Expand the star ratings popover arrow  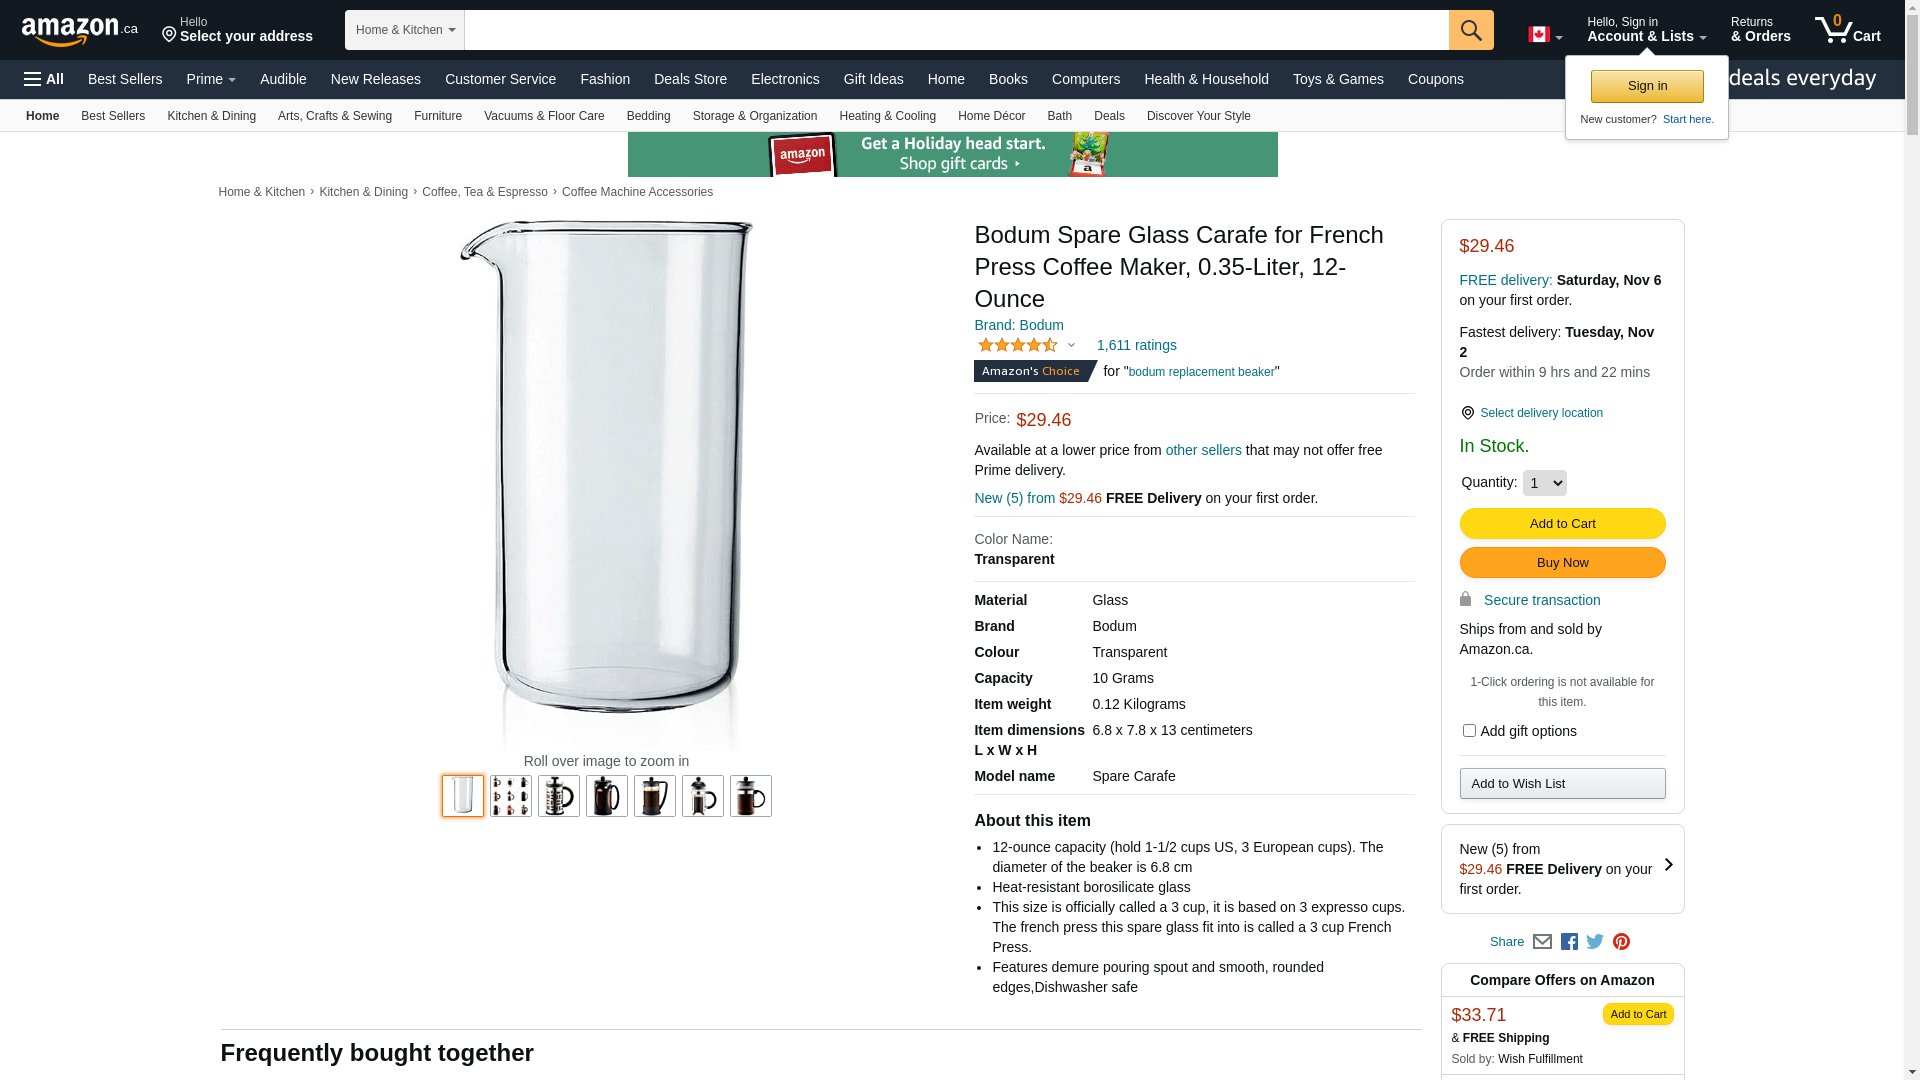coord(1071,346)
